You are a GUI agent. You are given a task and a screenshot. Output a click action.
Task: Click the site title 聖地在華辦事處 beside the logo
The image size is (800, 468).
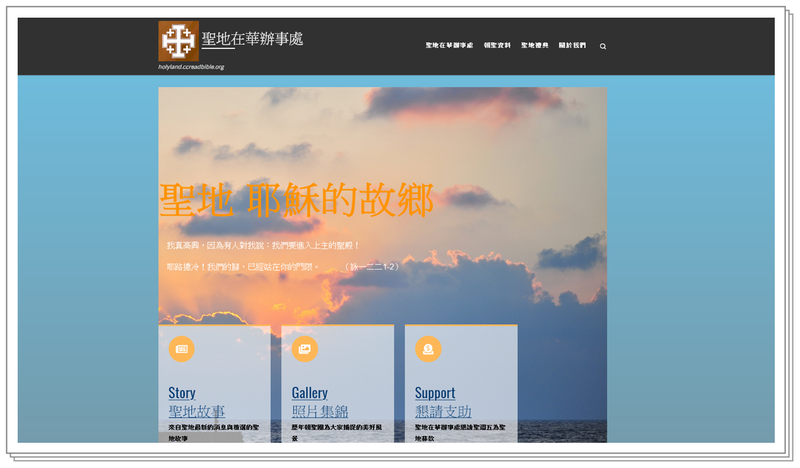[252, 39]
